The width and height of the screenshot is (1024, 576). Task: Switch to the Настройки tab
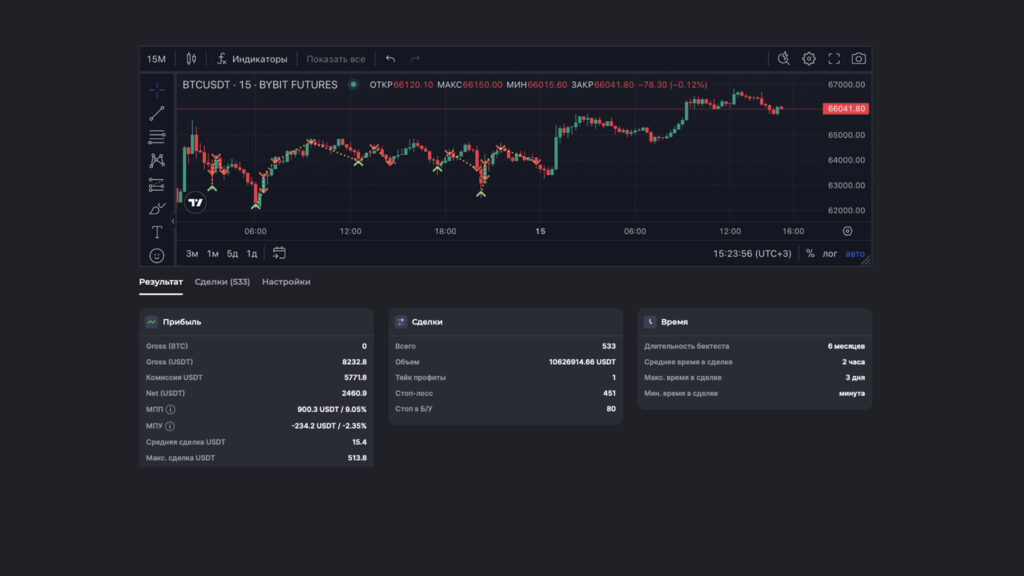[286, 282]
